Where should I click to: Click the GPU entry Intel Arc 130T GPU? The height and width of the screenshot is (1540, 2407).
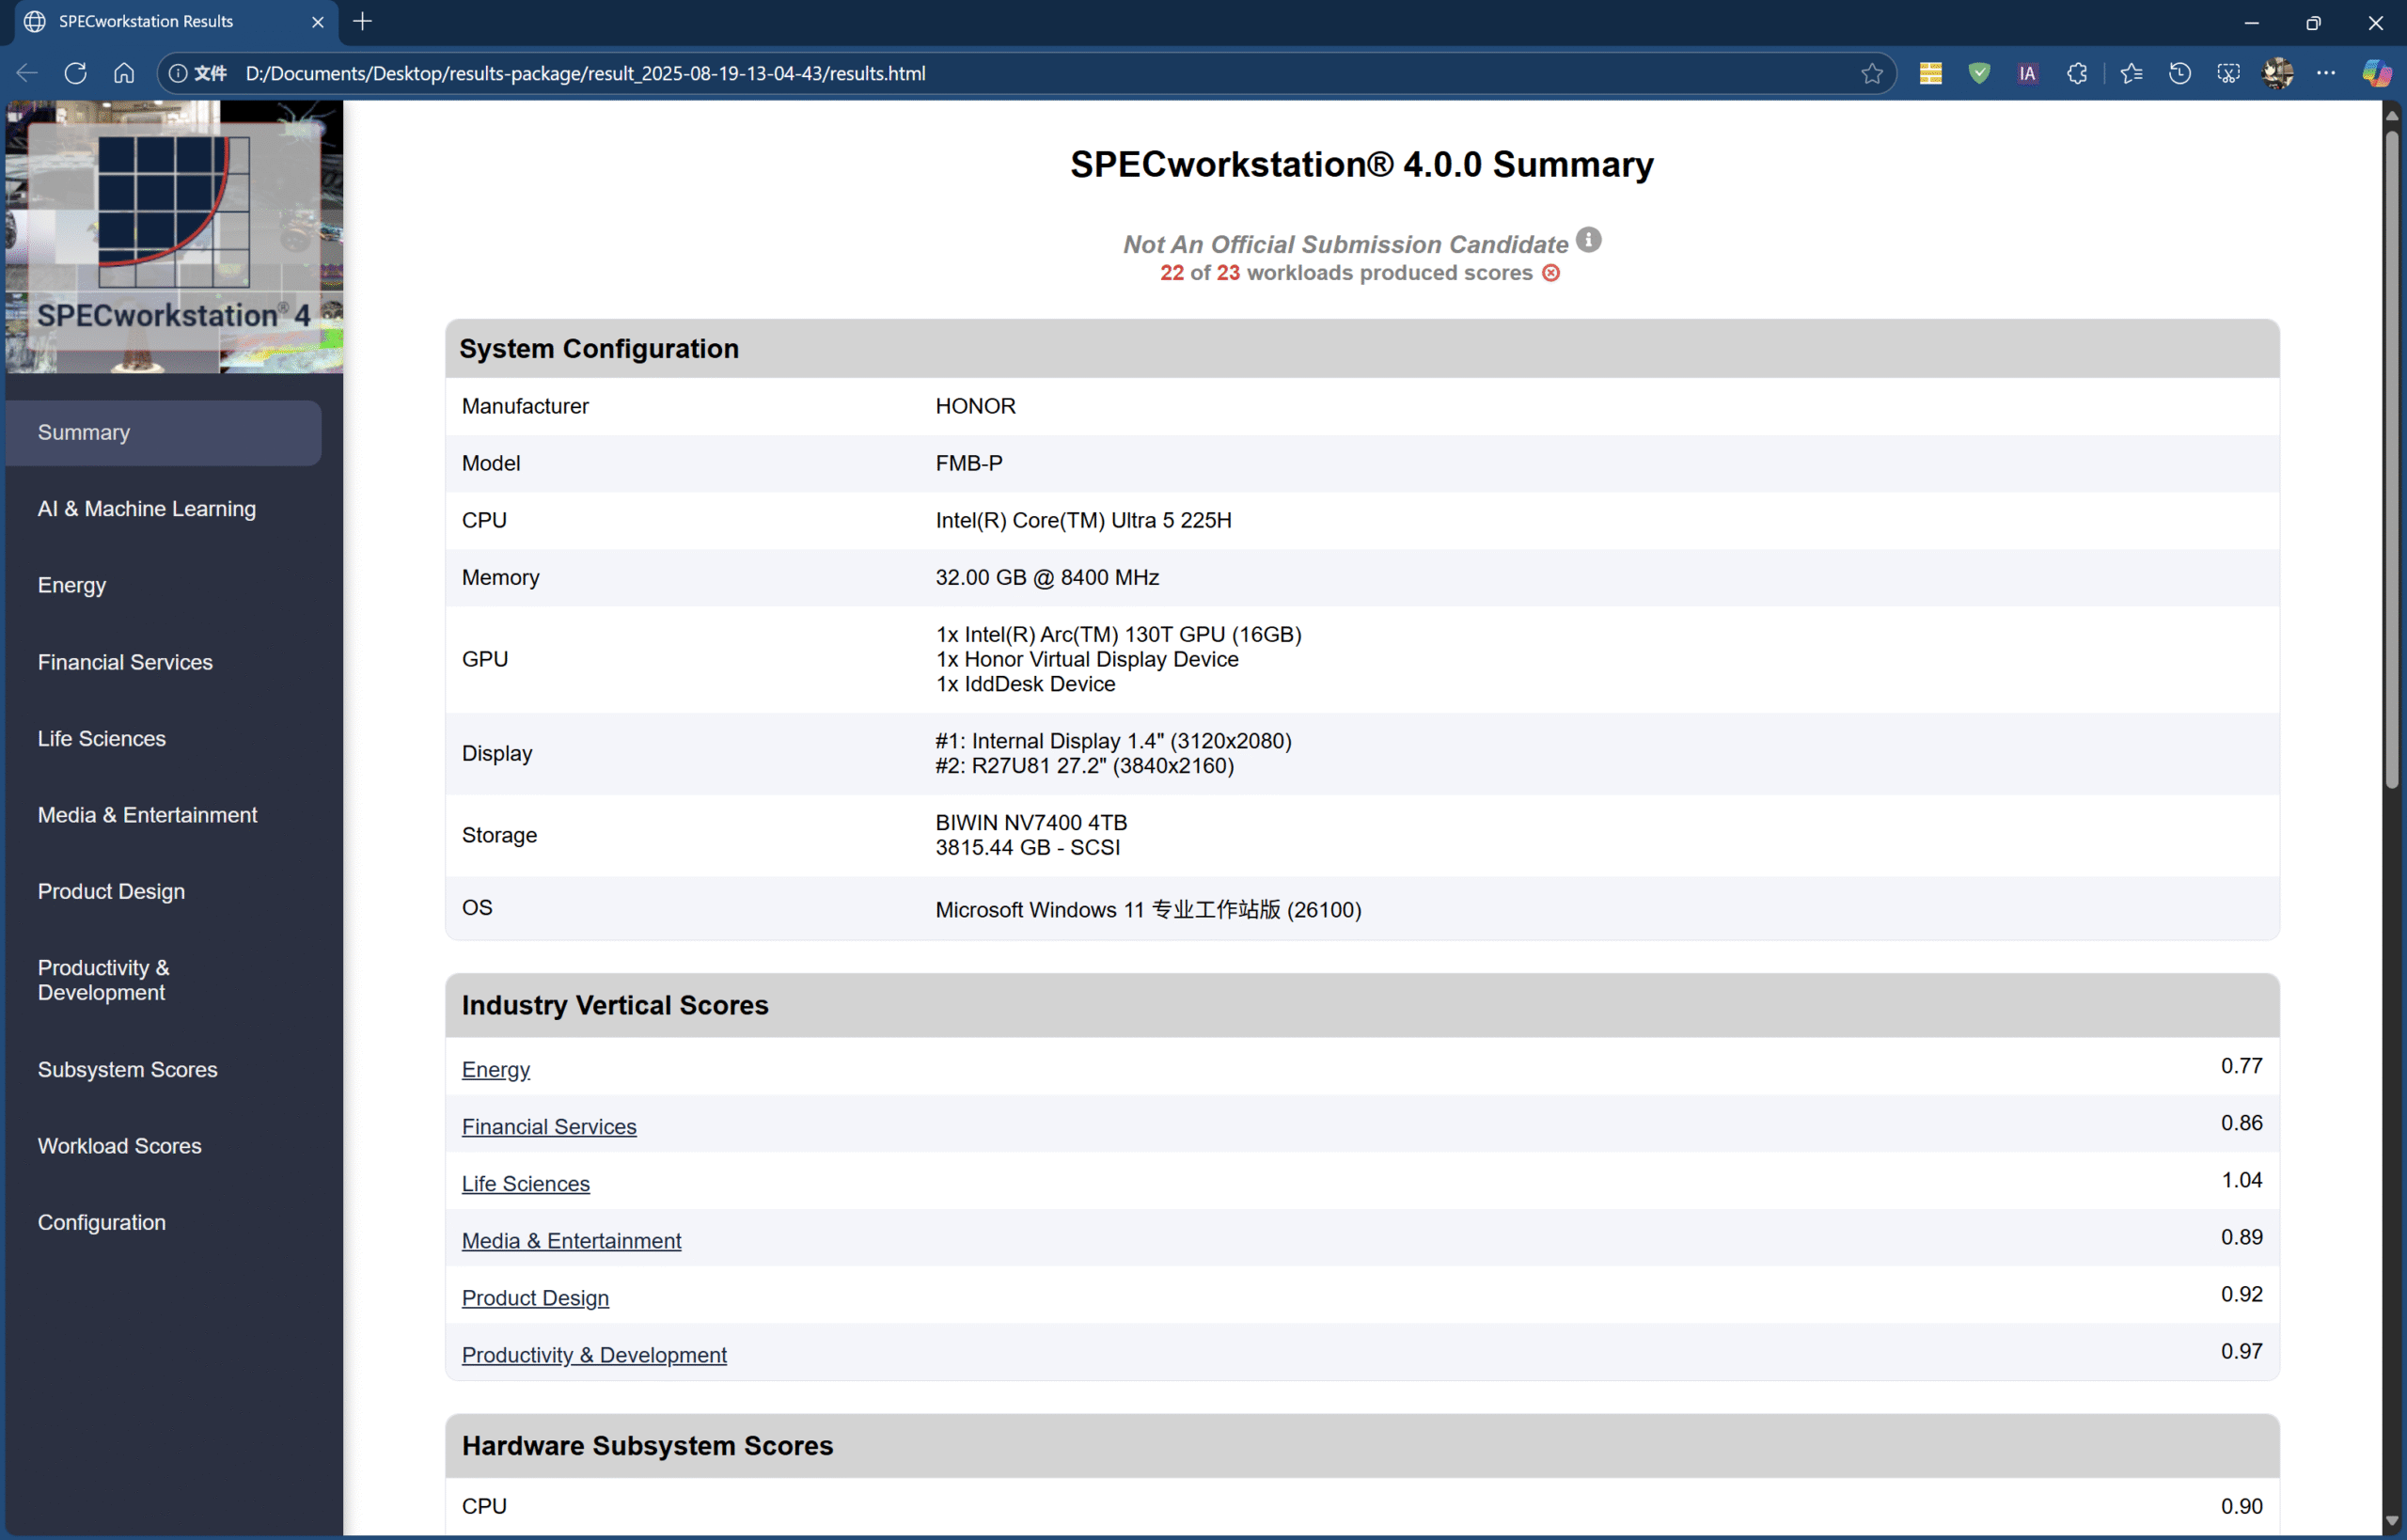[x=1119, y=634]
